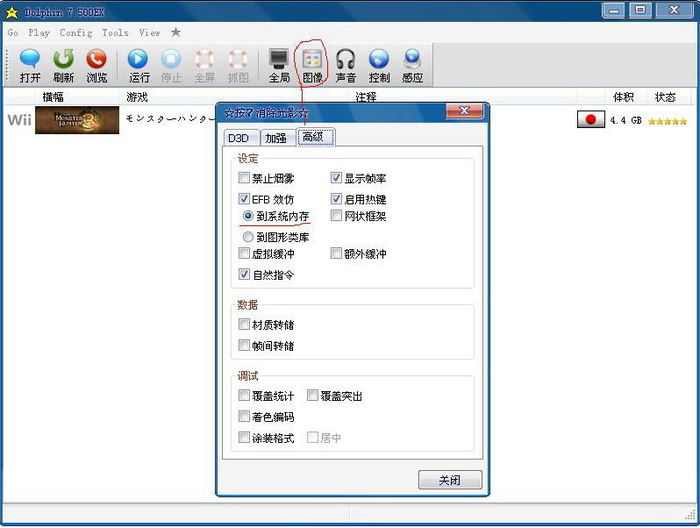Image resolution: width=700 pixels, height=528 pixels.
Task: Enable 网状框架 checkbox
Action: [x=336, y=216]
